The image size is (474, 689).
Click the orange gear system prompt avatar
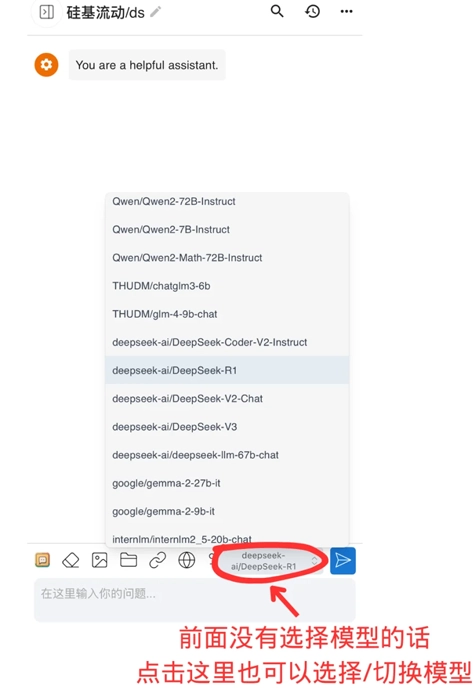click(47, 65)
